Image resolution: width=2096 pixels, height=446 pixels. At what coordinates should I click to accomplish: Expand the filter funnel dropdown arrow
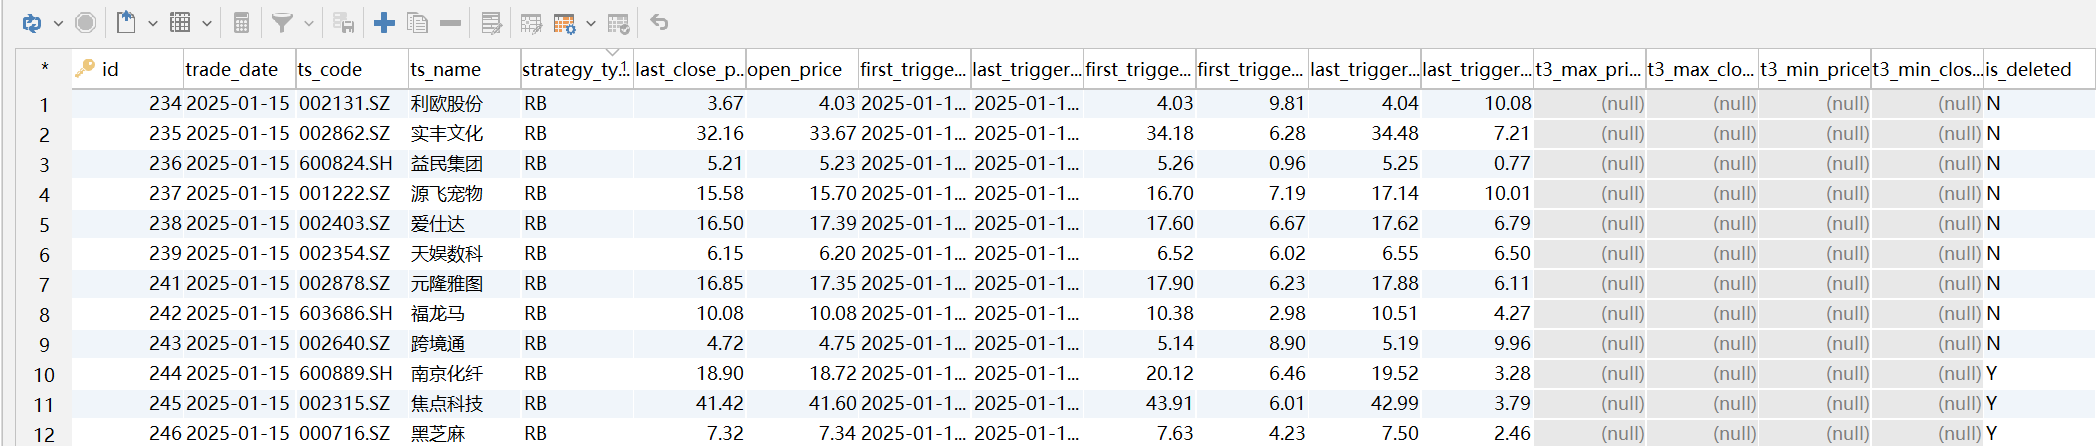(x=309, y=22)
